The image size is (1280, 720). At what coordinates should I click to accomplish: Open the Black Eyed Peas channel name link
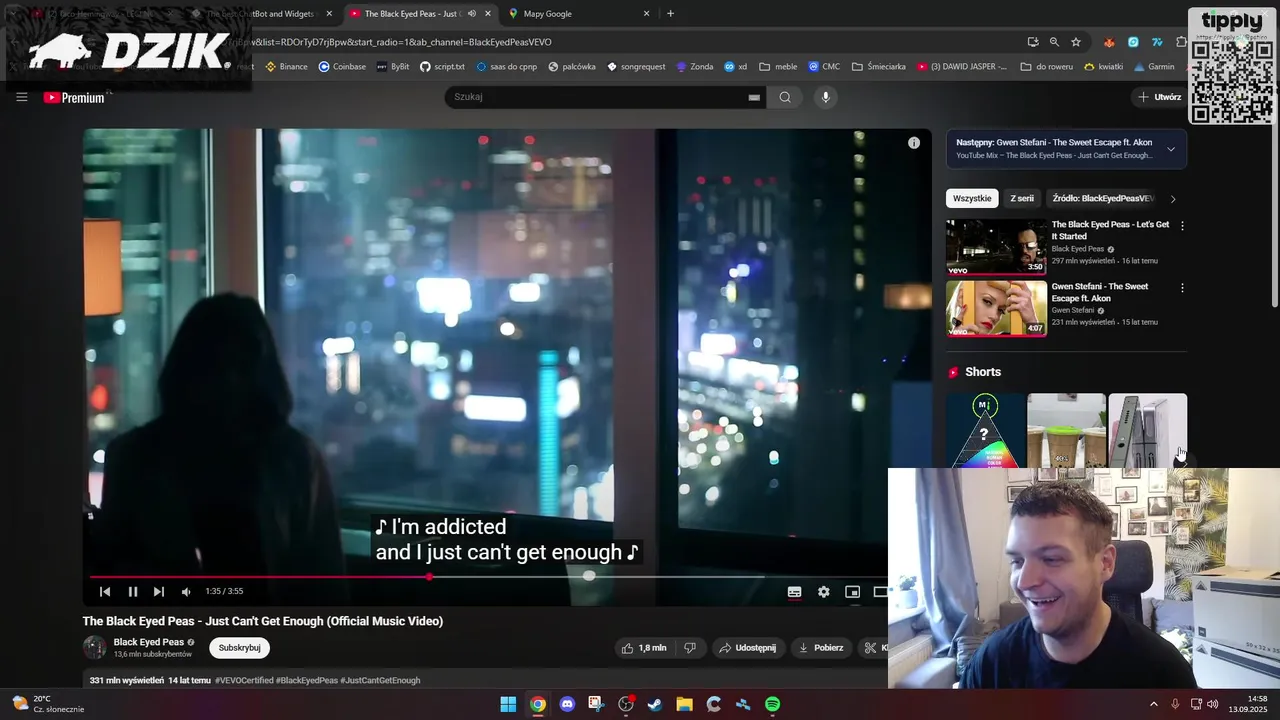coord(148,642)
